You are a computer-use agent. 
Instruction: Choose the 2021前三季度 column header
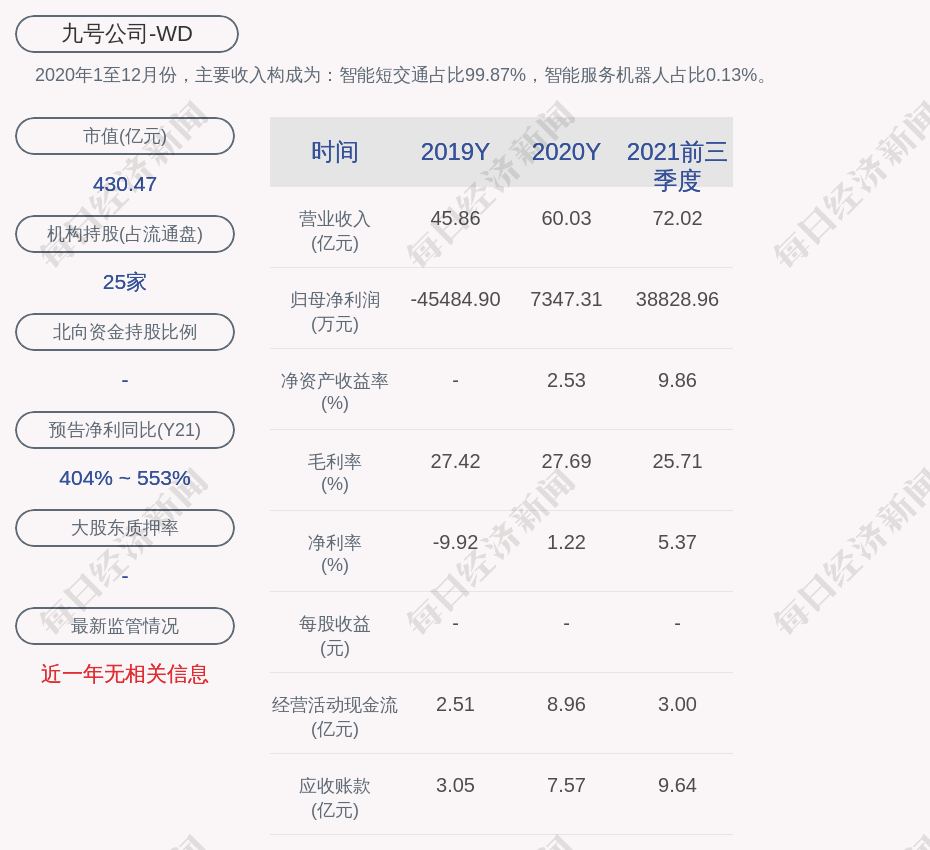coord(677,165)
